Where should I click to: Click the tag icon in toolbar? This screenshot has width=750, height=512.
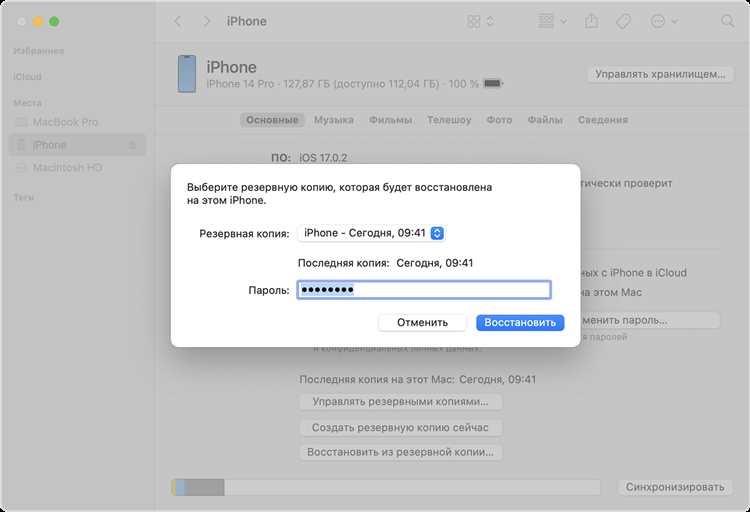point(623,21)
